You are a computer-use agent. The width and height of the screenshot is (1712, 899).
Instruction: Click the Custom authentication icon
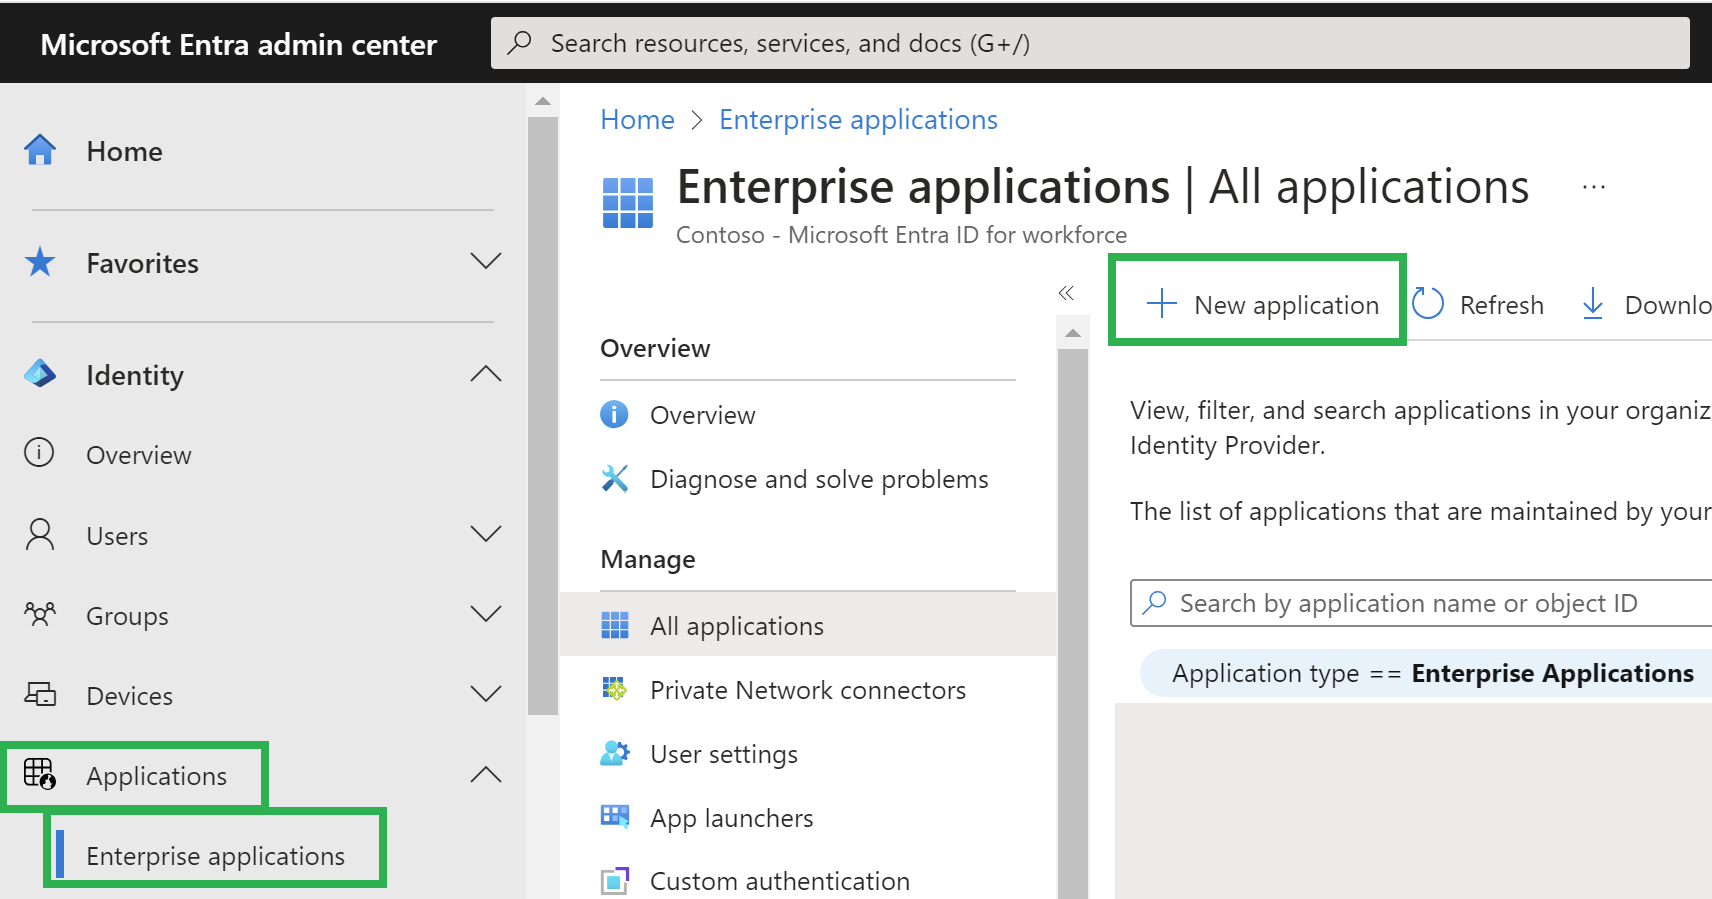tap(614, 880)
